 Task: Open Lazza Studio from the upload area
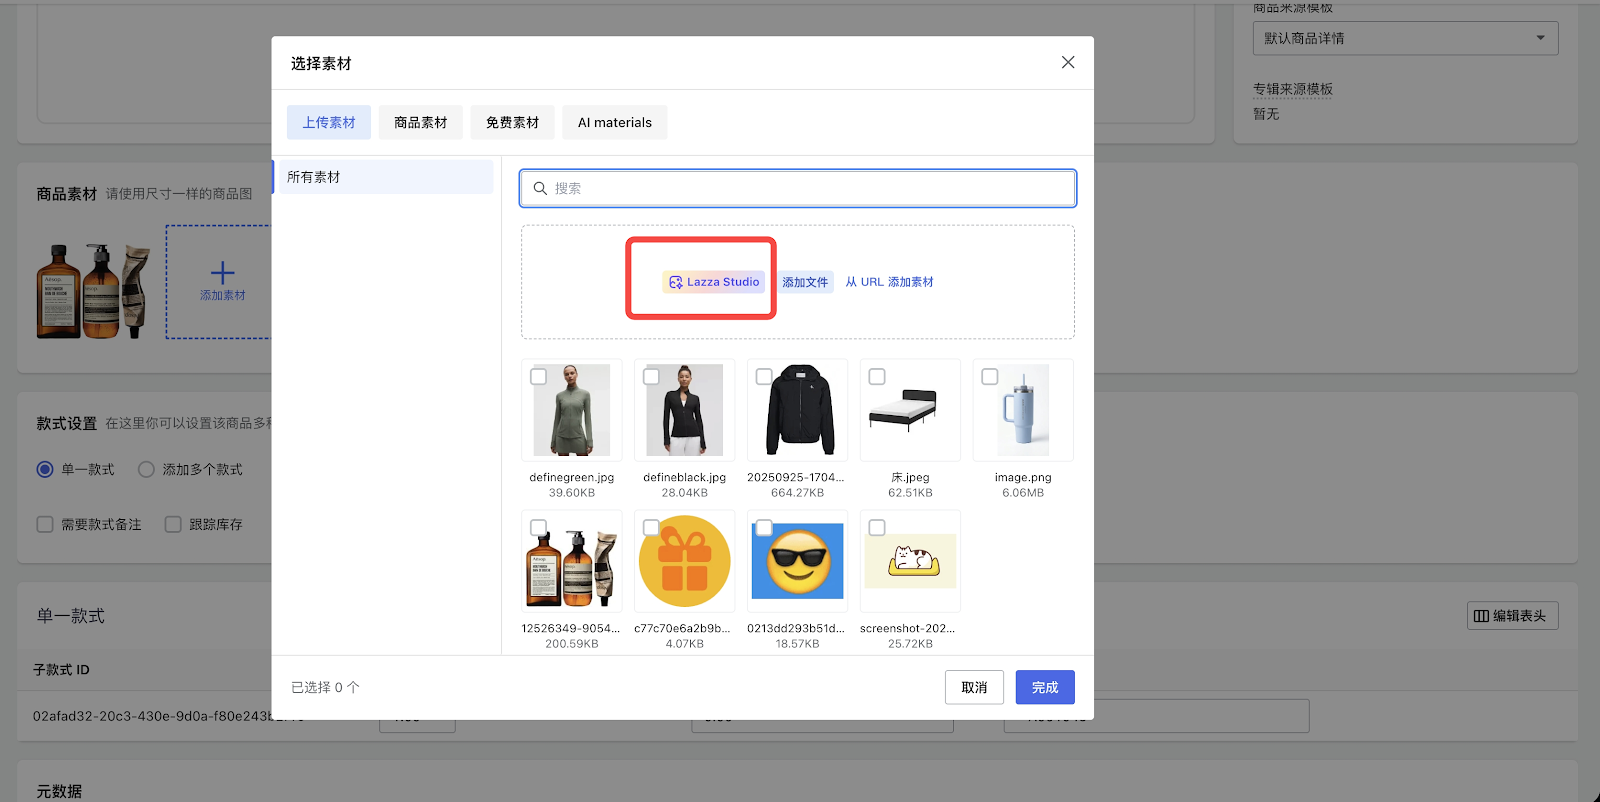click(x=714, y=282)
